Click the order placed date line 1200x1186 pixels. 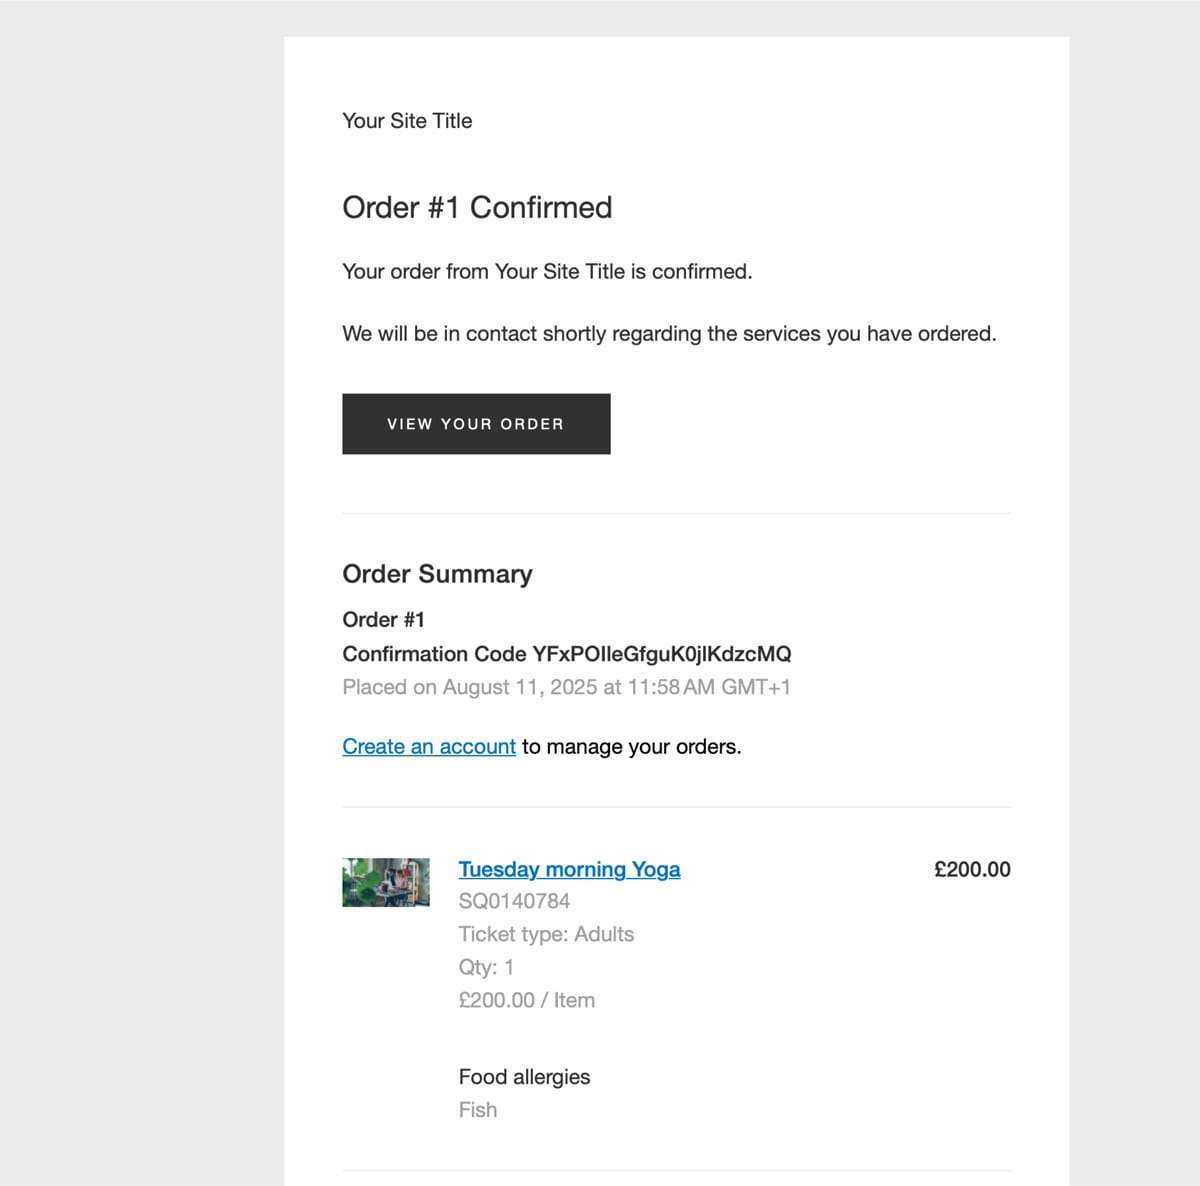pos(566,687)
